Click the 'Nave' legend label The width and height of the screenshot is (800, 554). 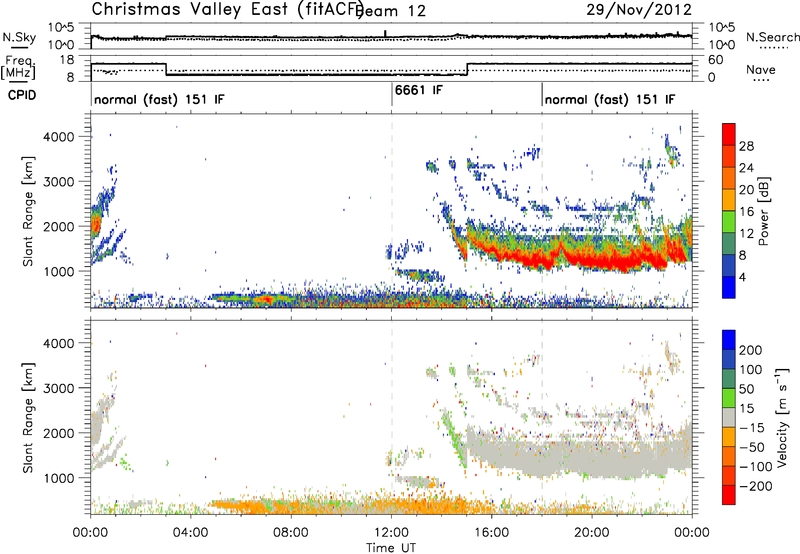[x=761, y=69]
